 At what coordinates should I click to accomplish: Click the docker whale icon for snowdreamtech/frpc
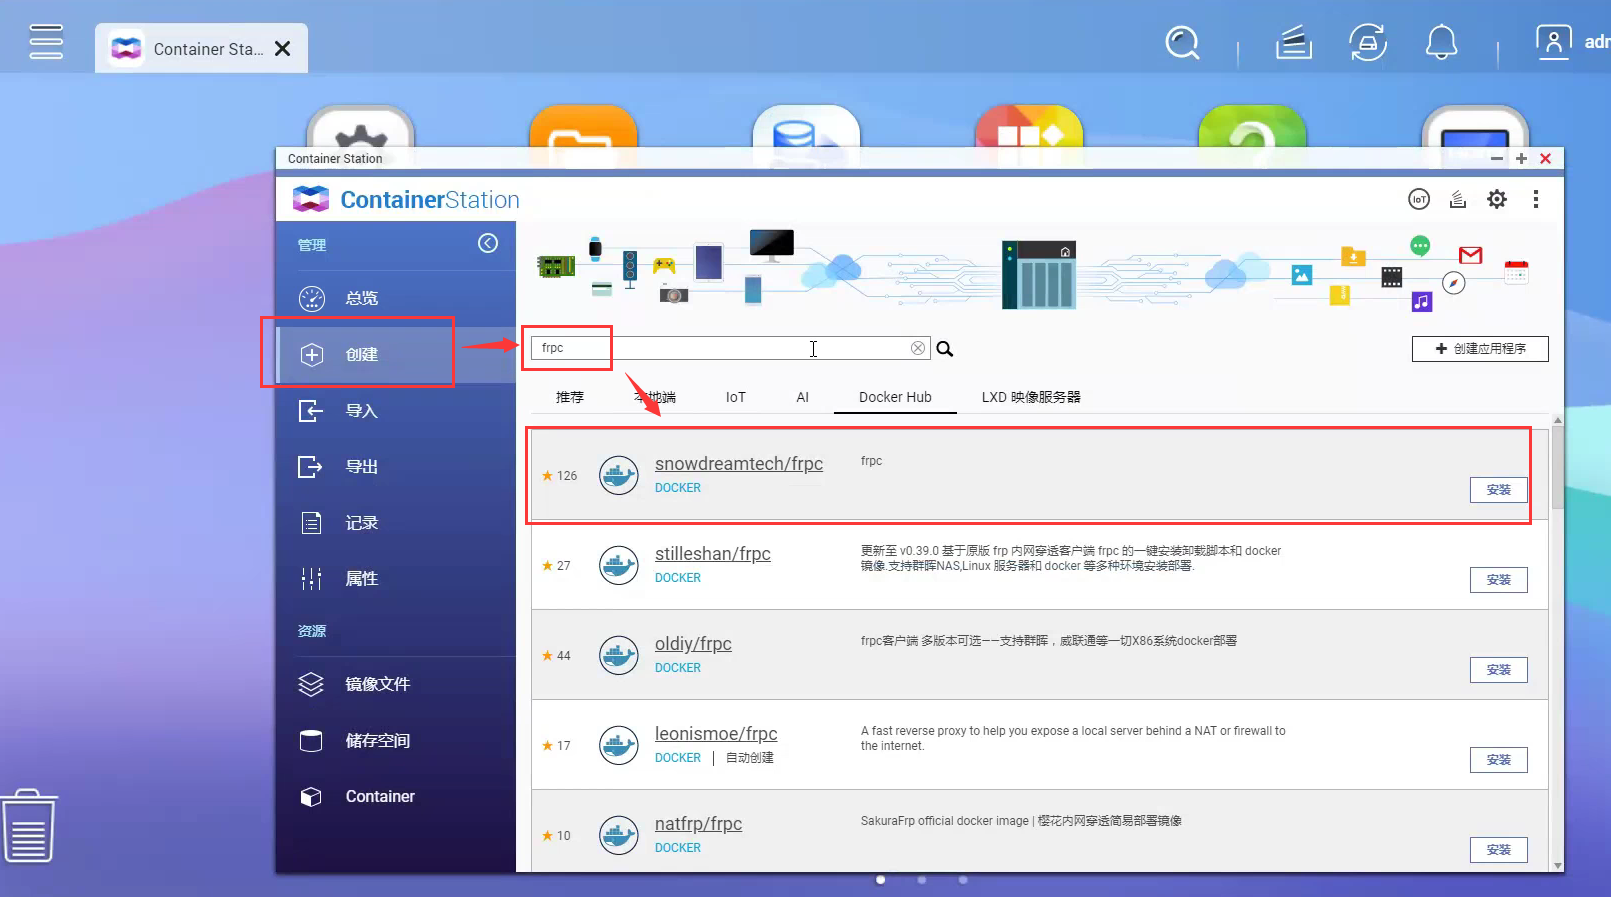pos(619,475)
